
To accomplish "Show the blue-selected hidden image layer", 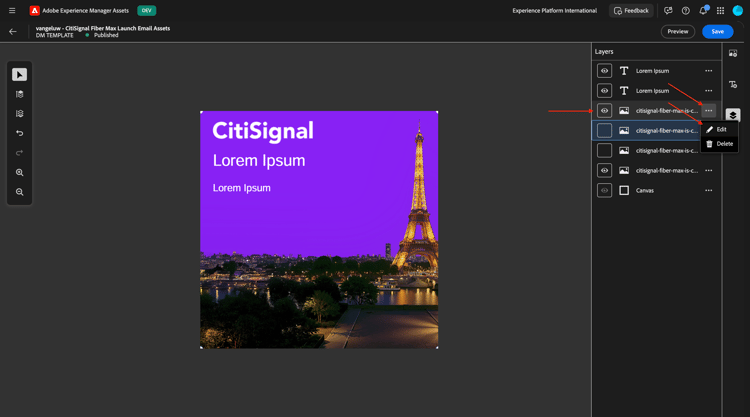I will tap(604, 131).
